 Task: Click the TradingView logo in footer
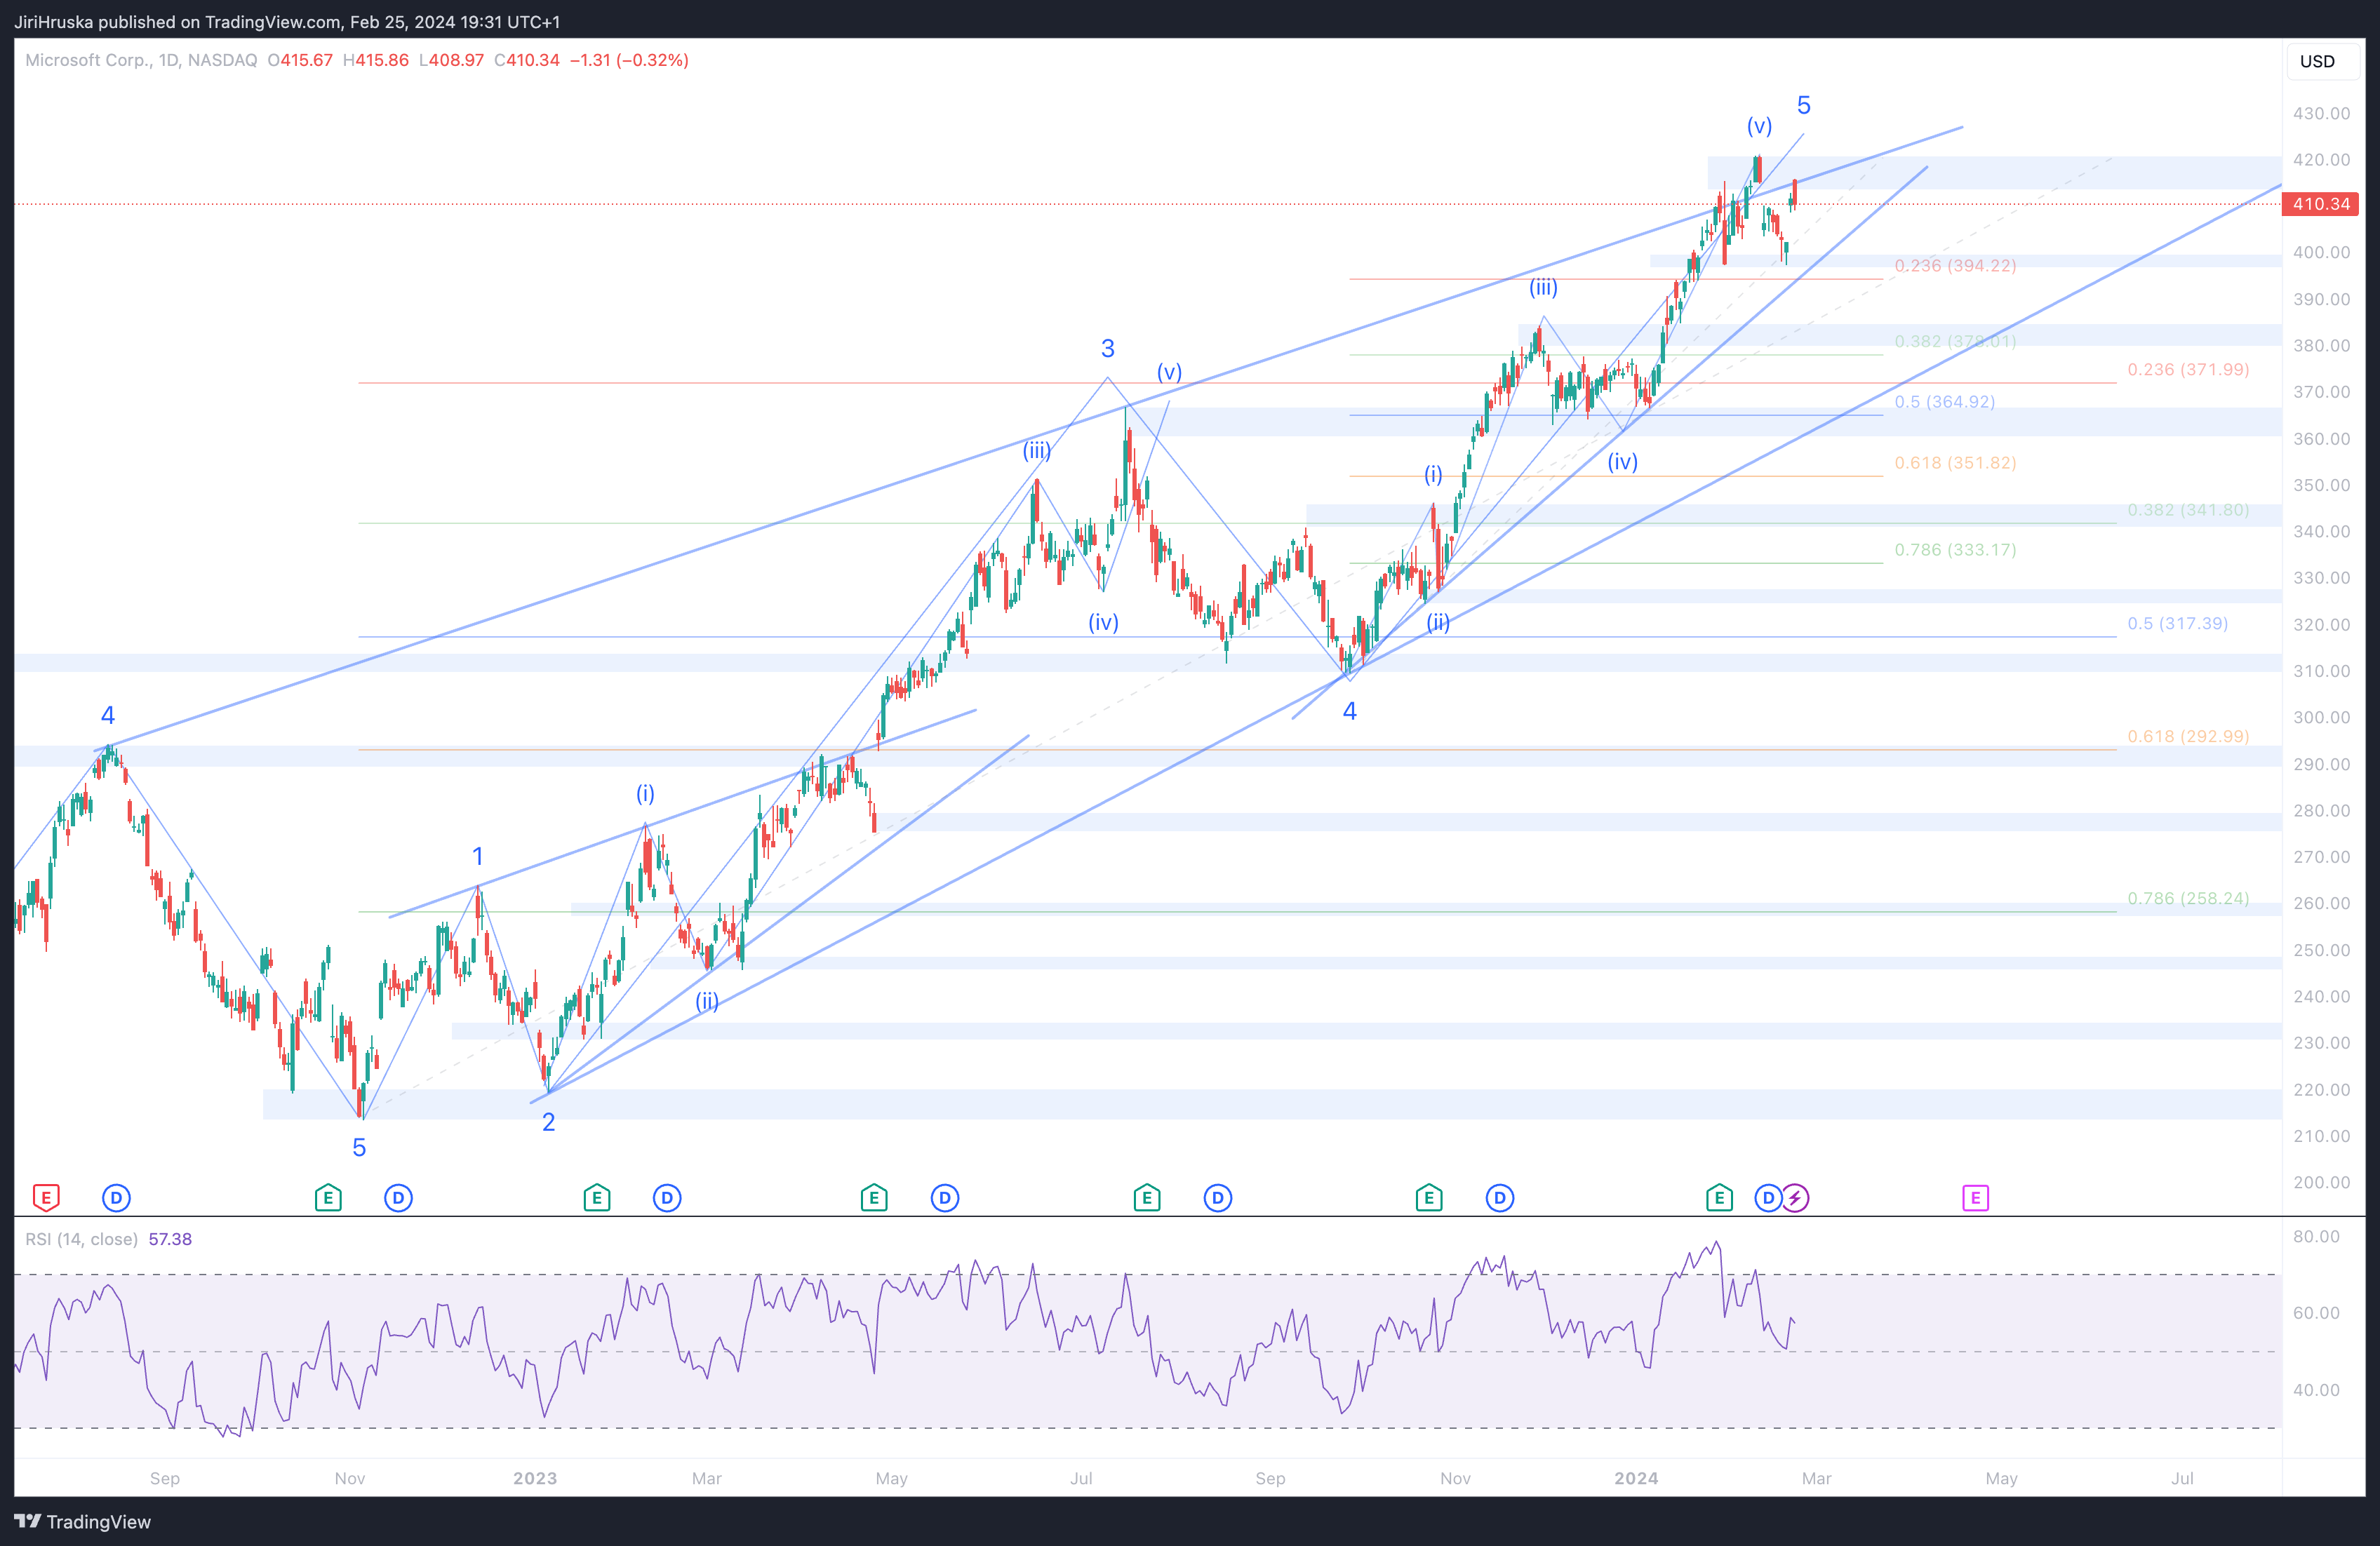(82, 1521)
